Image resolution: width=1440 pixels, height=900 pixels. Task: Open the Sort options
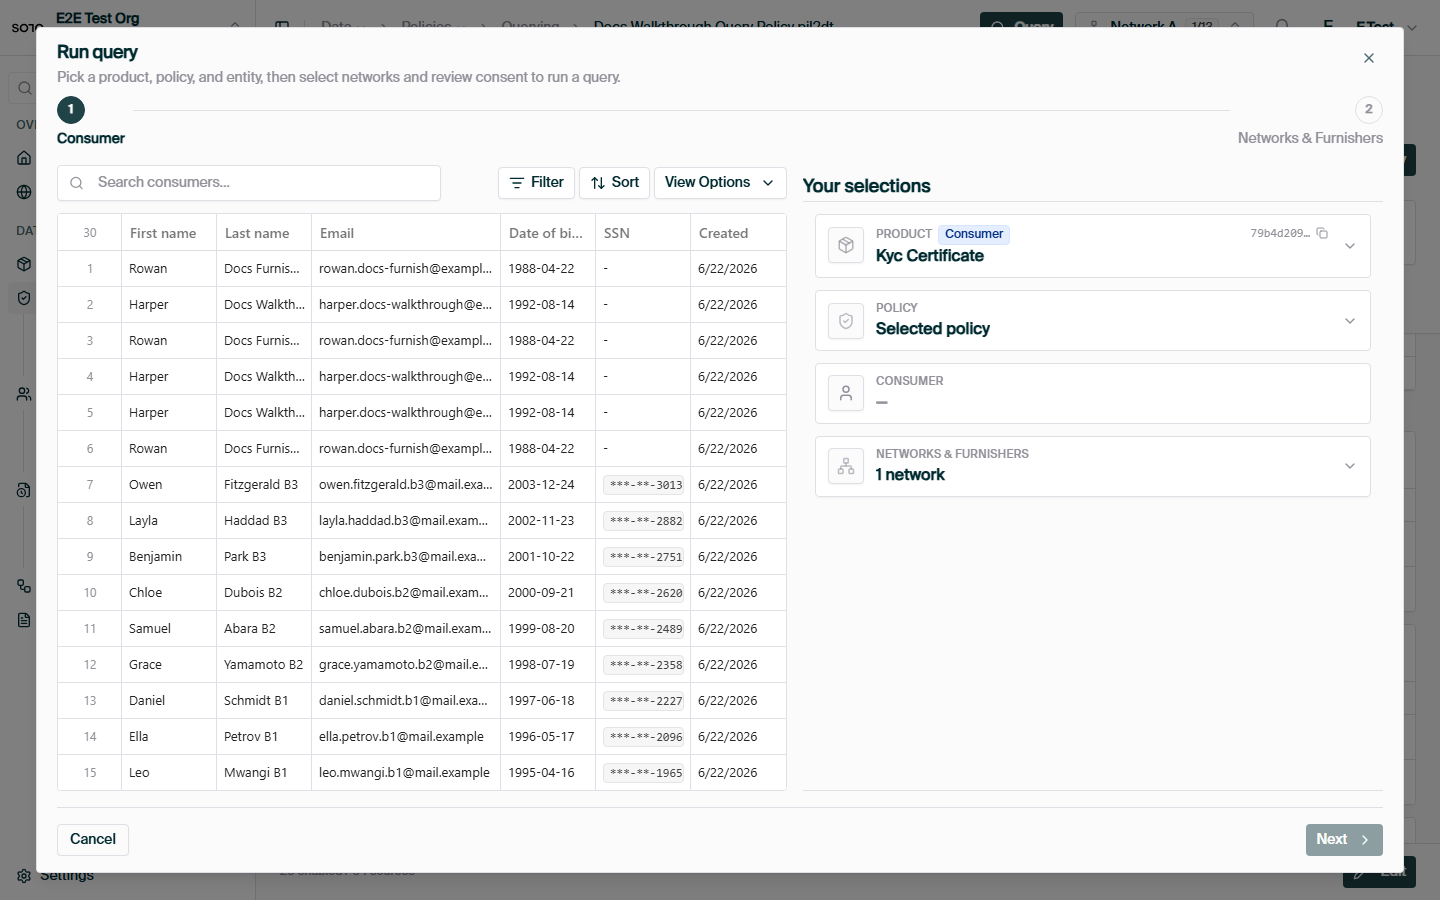tap(614, 183)
